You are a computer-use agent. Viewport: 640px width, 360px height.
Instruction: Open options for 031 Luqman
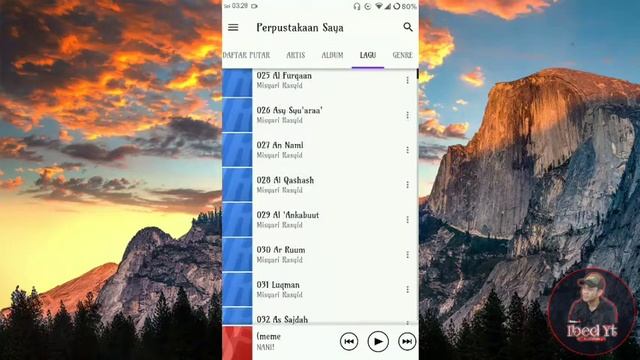point(407,289)
